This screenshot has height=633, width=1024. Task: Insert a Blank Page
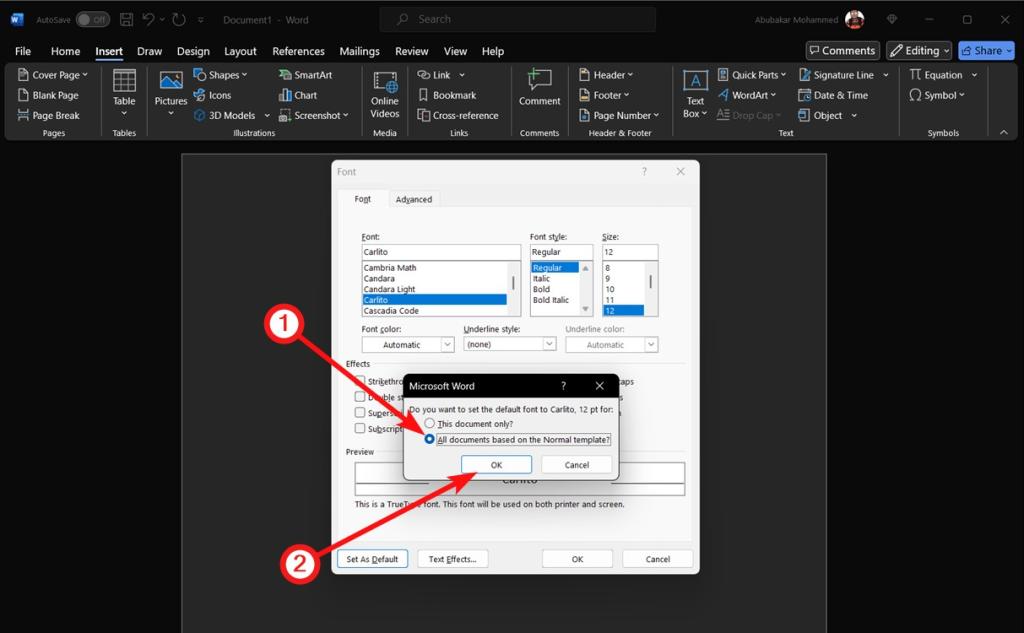pyautogui.click(x=48, y=95)
